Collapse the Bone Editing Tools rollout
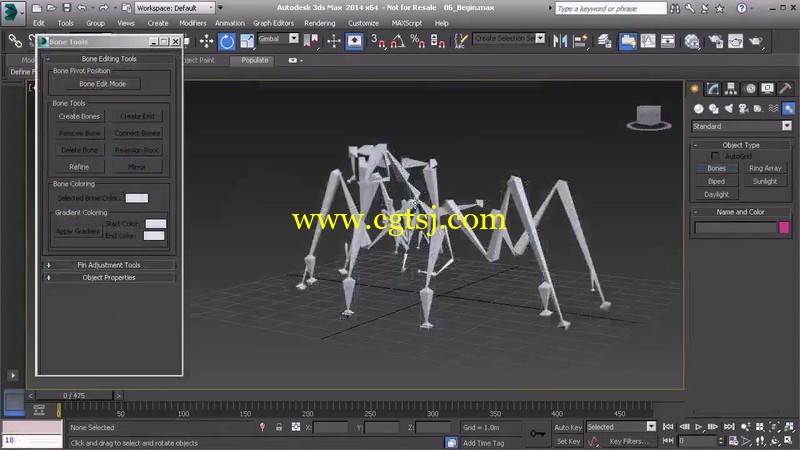 109,59
